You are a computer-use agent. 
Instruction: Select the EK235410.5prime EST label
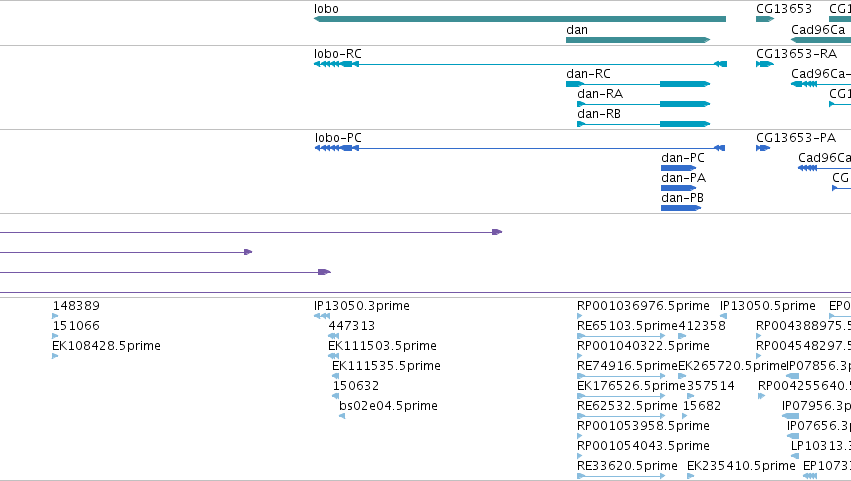tap(741, 466)
